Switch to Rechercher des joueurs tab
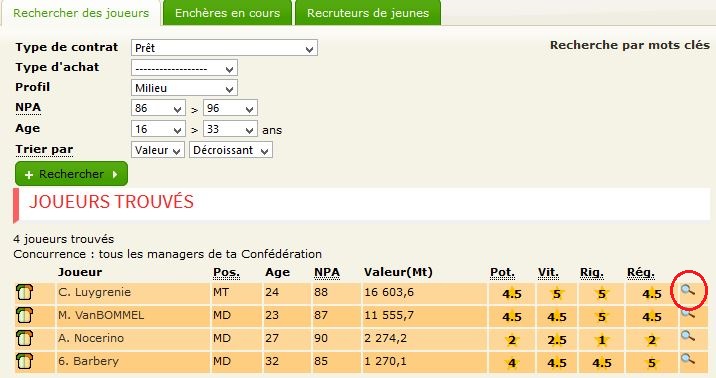Viewport: 716px width, 378px height. tap(81, 13)
